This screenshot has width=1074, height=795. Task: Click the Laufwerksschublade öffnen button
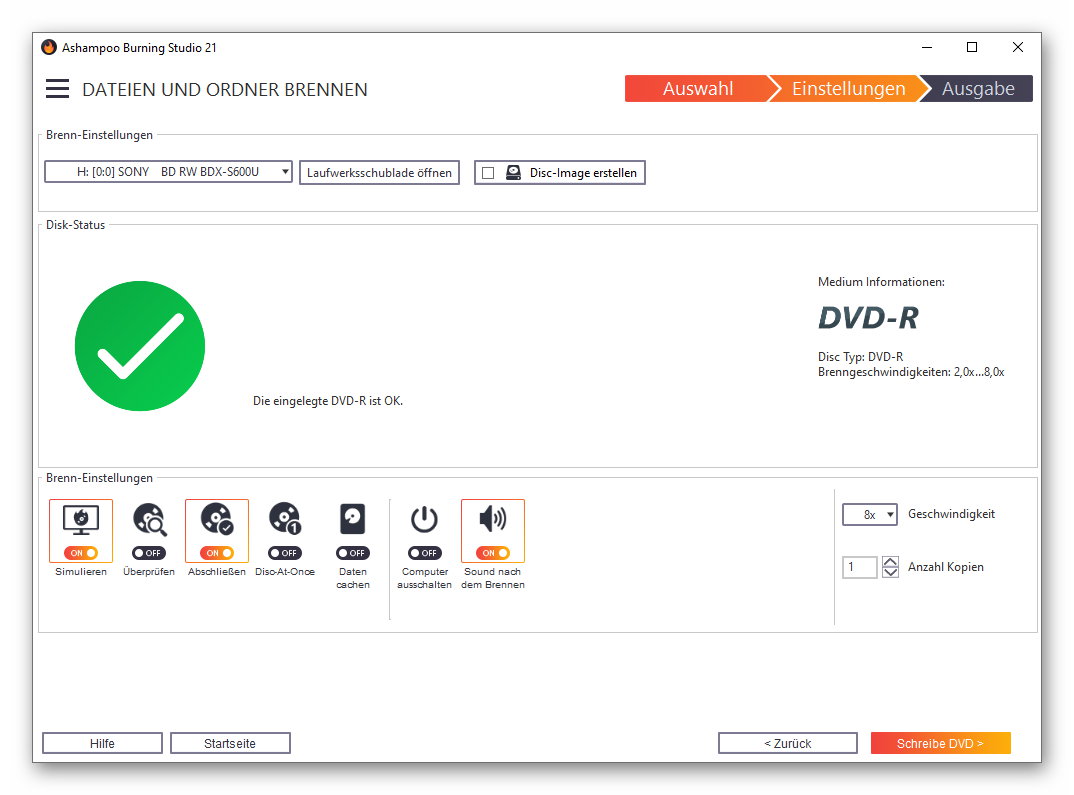379,173
